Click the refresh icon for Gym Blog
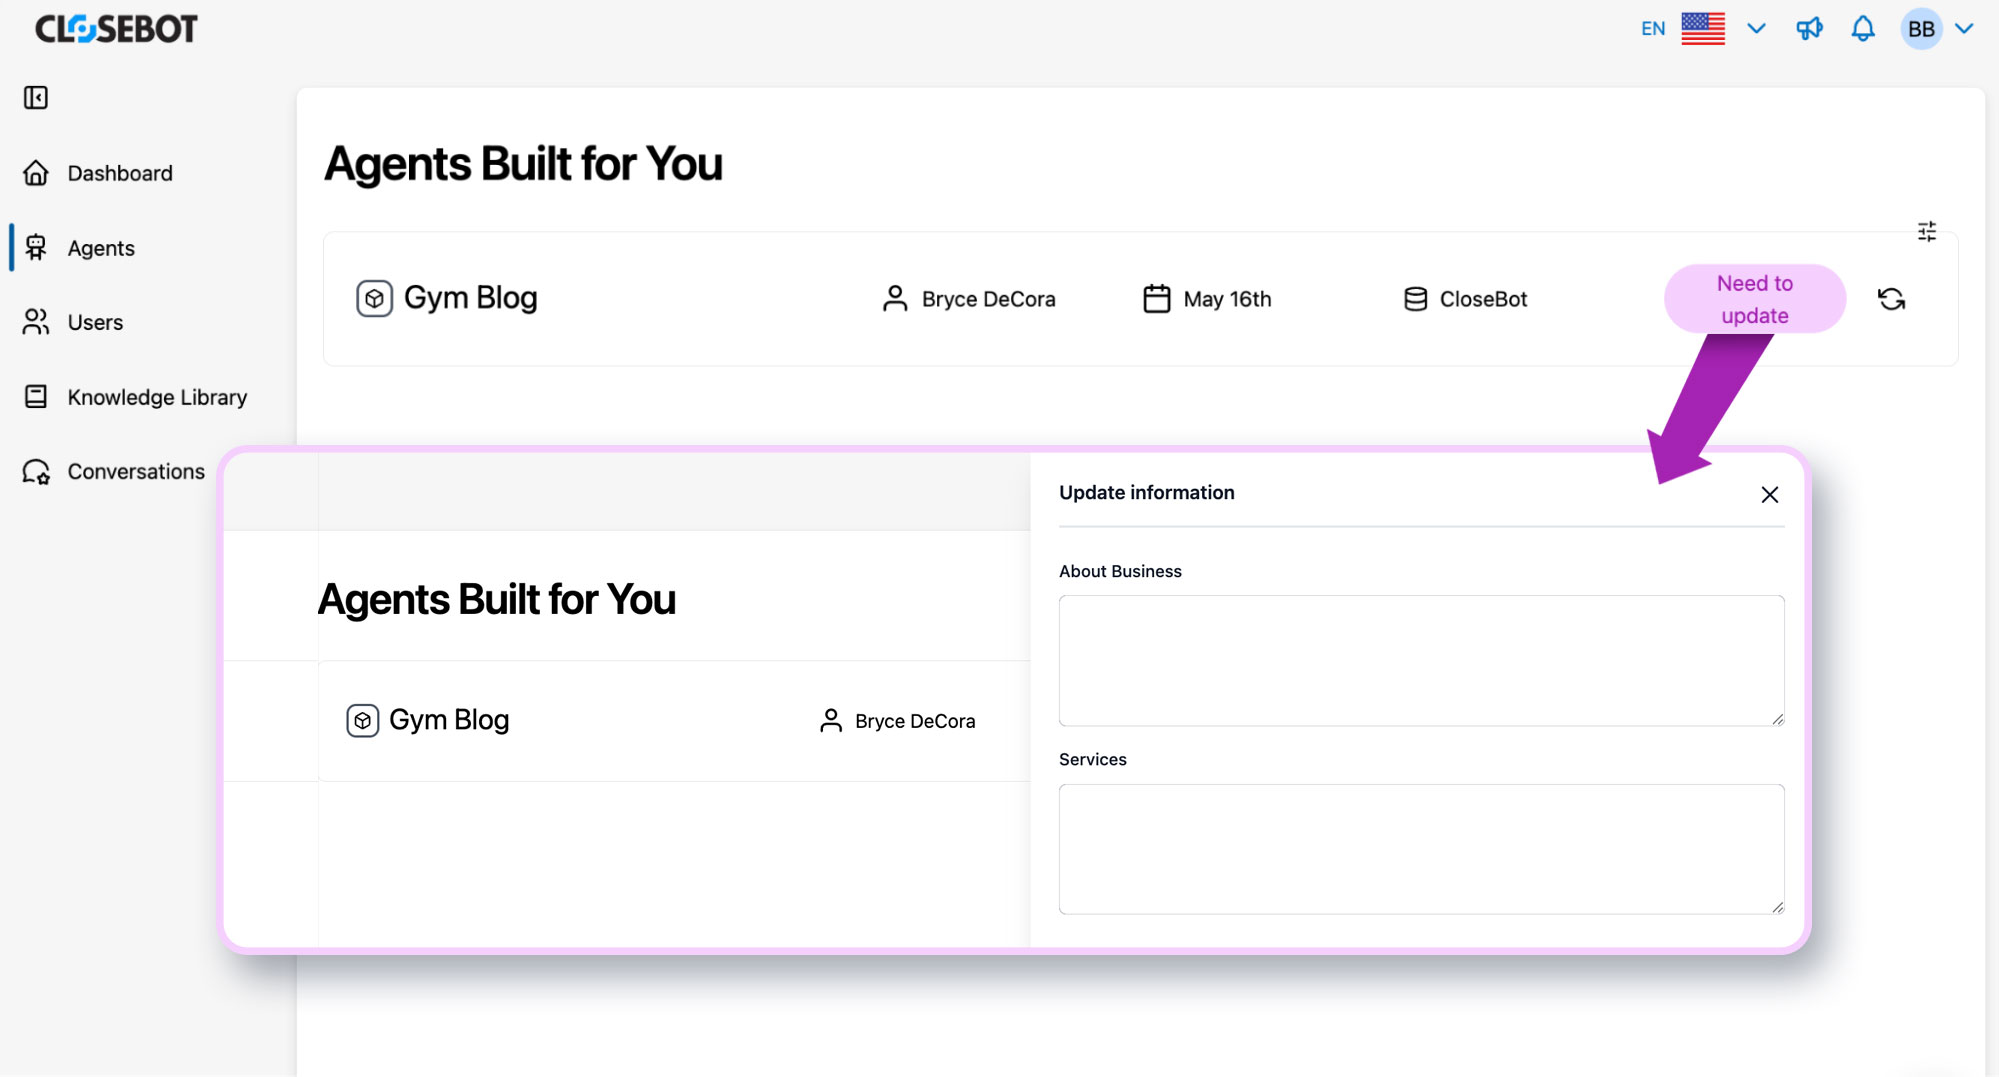This screenshot has width=1999, height=1077. pos(1891,299)
